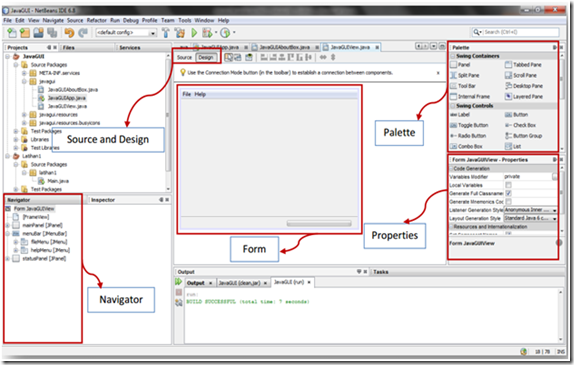Switch to the Services tab
Image resolution: width=574 pixels, height=365 pixels.
tap(130, 48)
